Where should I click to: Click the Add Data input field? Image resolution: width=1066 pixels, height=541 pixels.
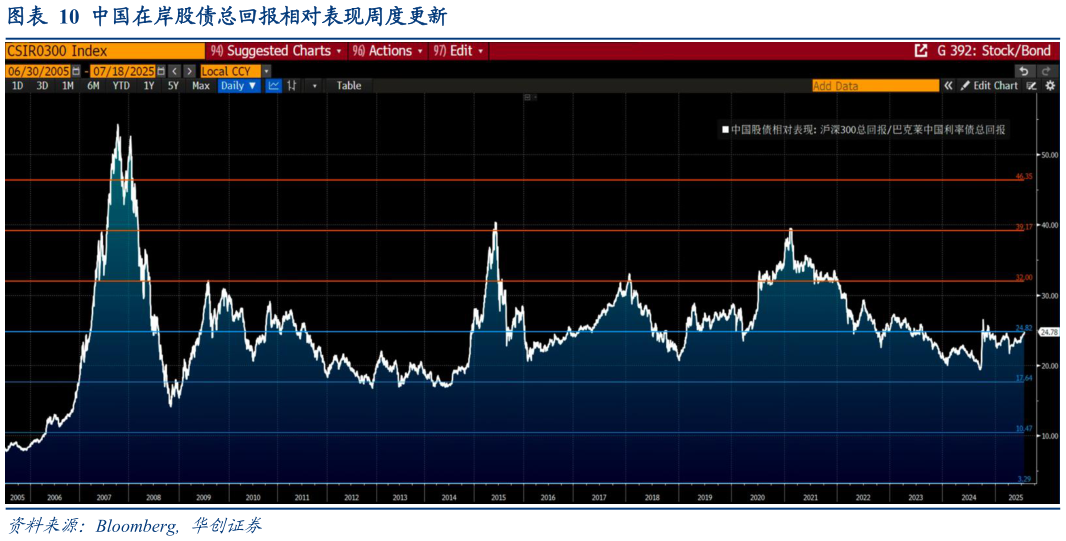pyautogui.click(x=875, y=86)
